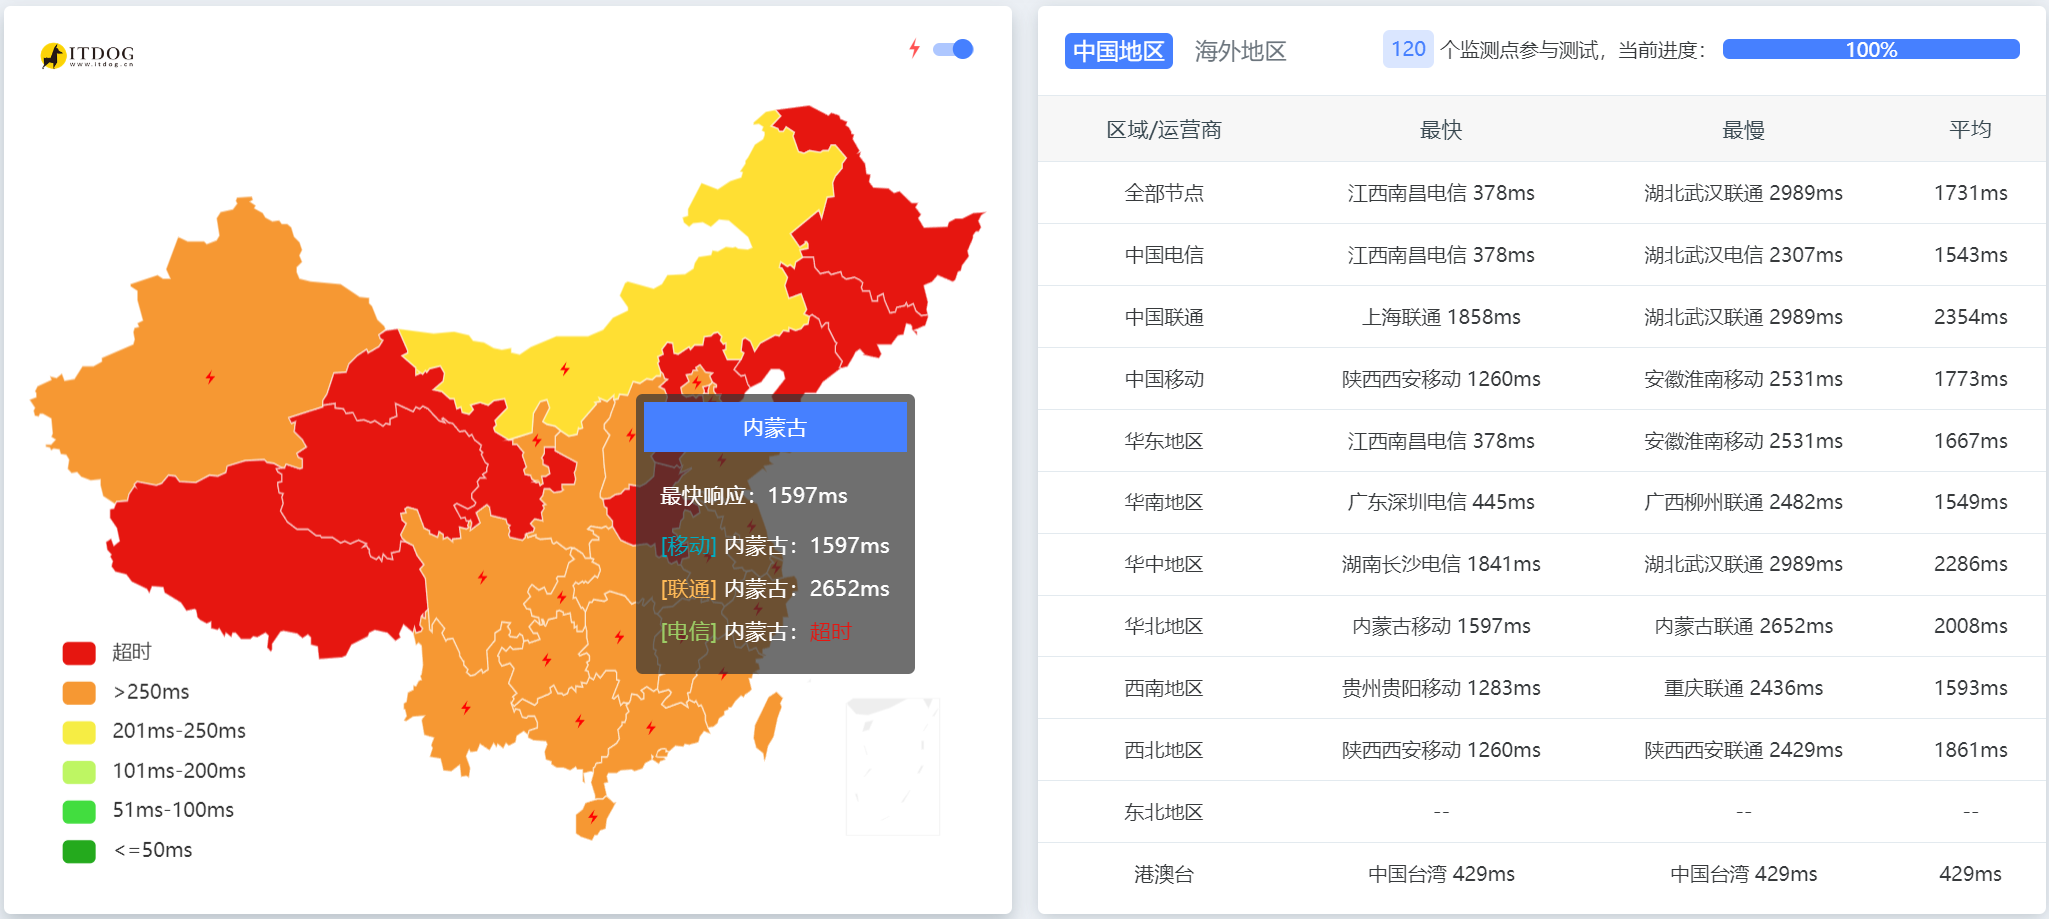Click the 区域/运营商 column header
The height and width of the screenshot is (919, 2049).
tap(1164, 130)
